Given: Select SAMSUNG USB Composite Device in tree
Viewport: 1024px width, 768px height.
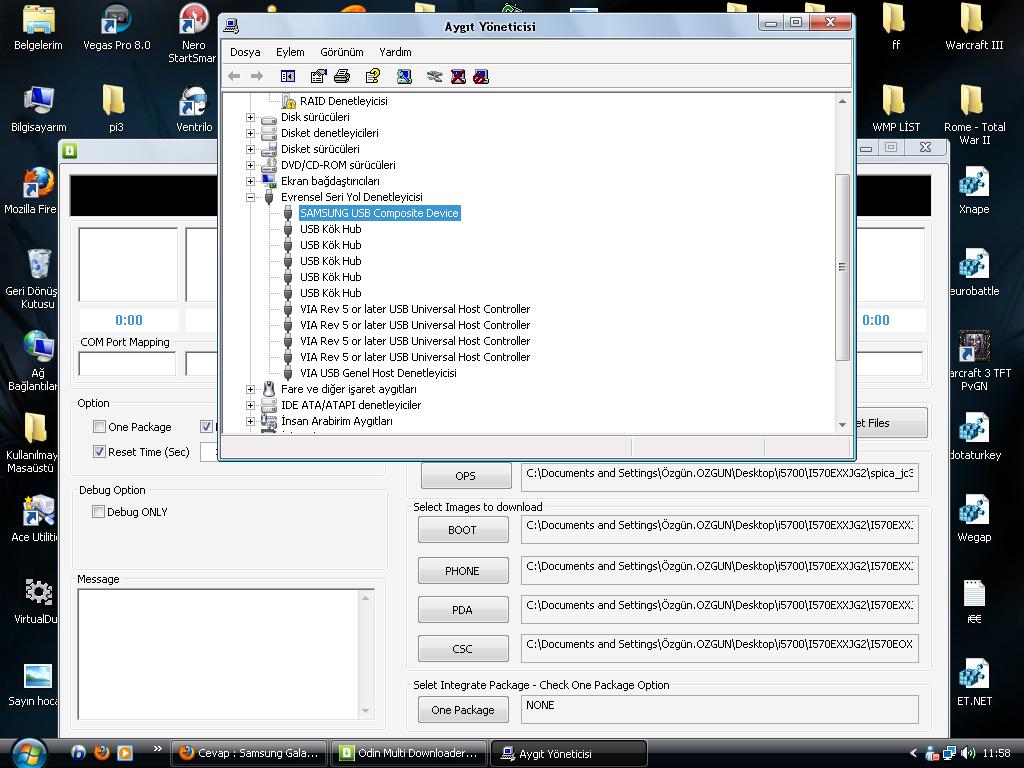Looking at the screenshot, I should point(379,213).
